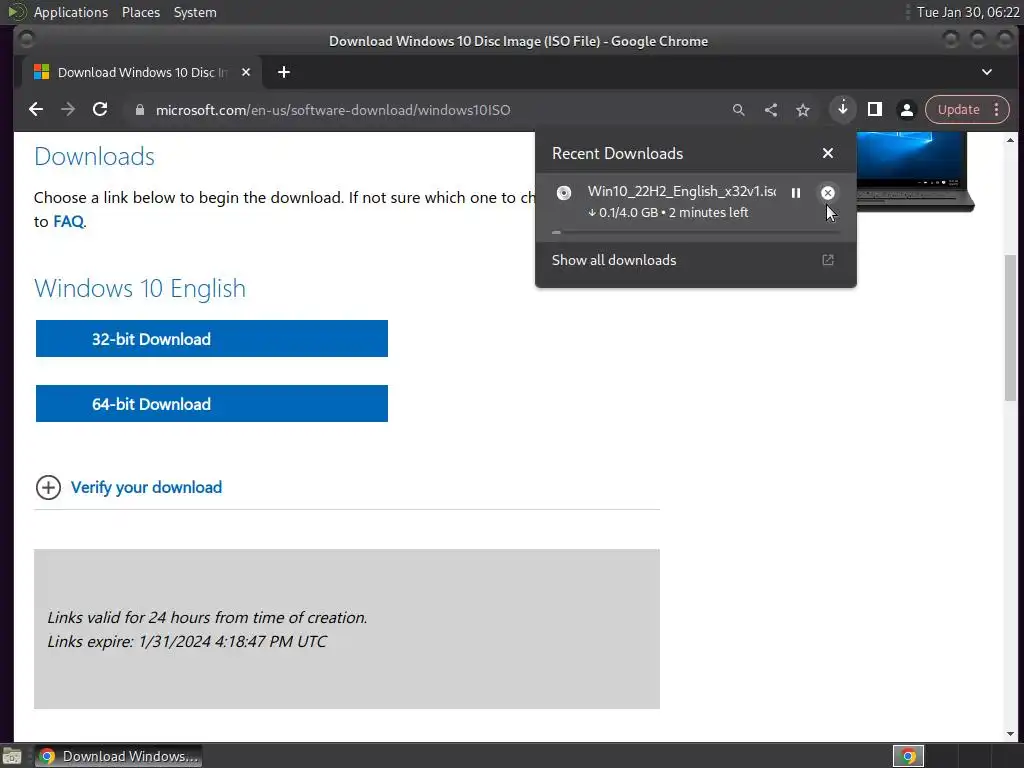Open the Chrome profile avatar
1024x768 pixels.
pyautogui.click(x=906, y=110)
